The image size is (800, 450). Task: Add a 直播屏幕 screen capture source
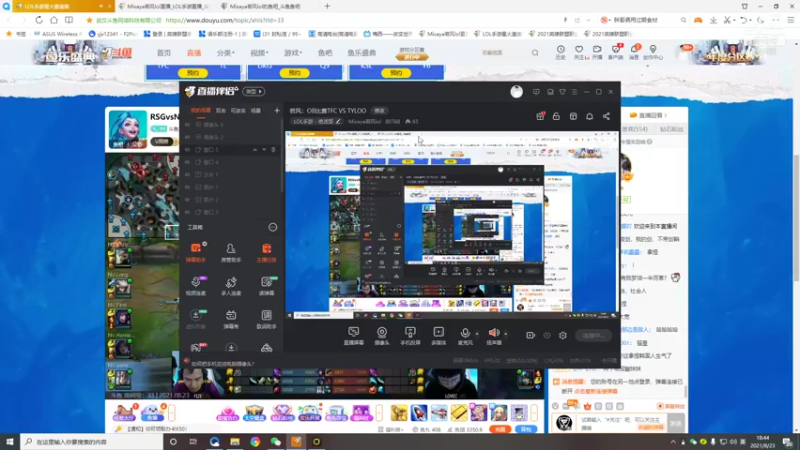tap(354, 336)
